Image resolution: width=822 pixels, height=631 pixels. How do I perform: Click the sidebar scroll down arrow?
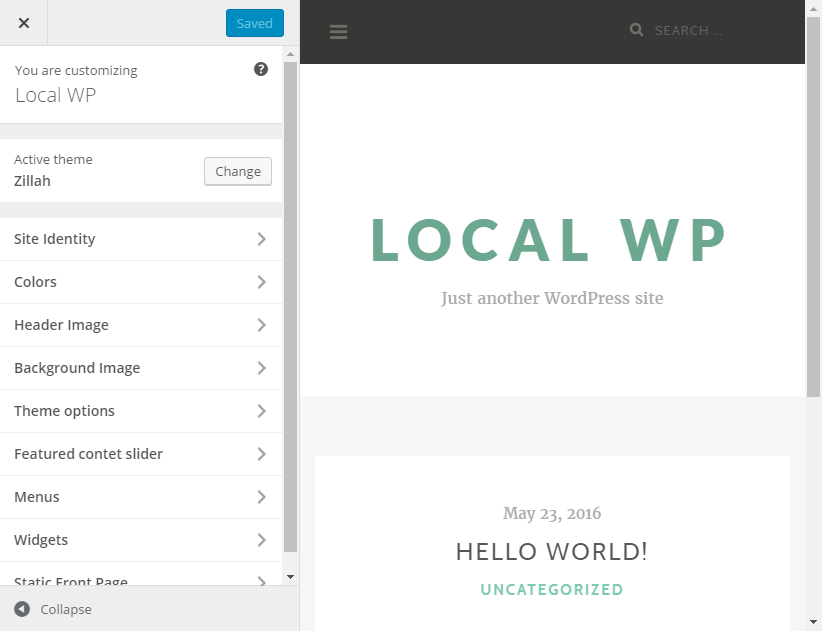click(290, 577)
